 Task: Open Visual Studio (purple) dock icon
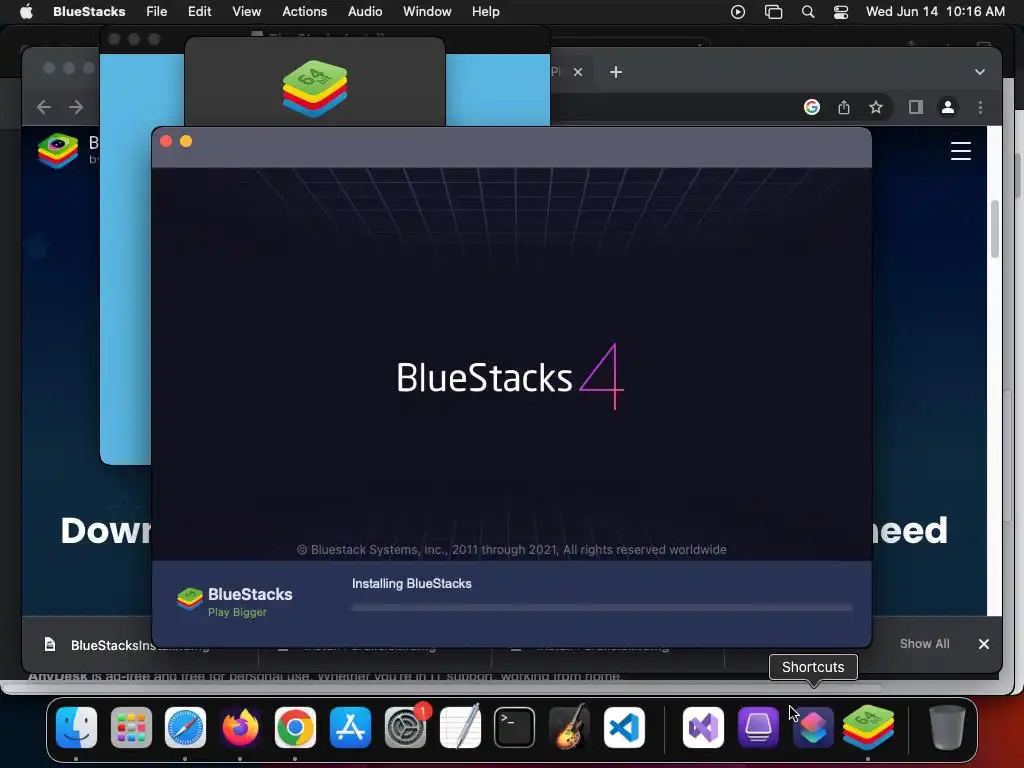pos(703,727)
